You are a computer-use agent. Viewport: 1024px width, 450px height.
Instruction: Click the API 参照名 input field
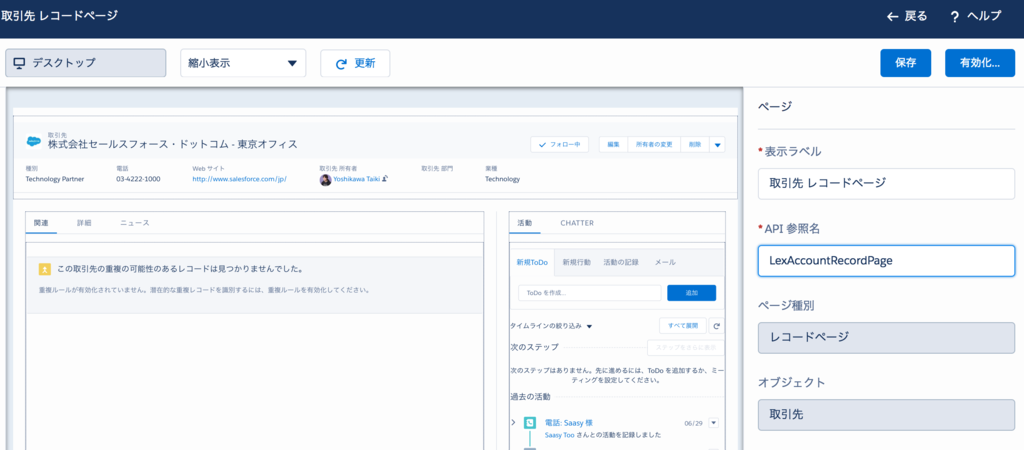coord(886,261)
